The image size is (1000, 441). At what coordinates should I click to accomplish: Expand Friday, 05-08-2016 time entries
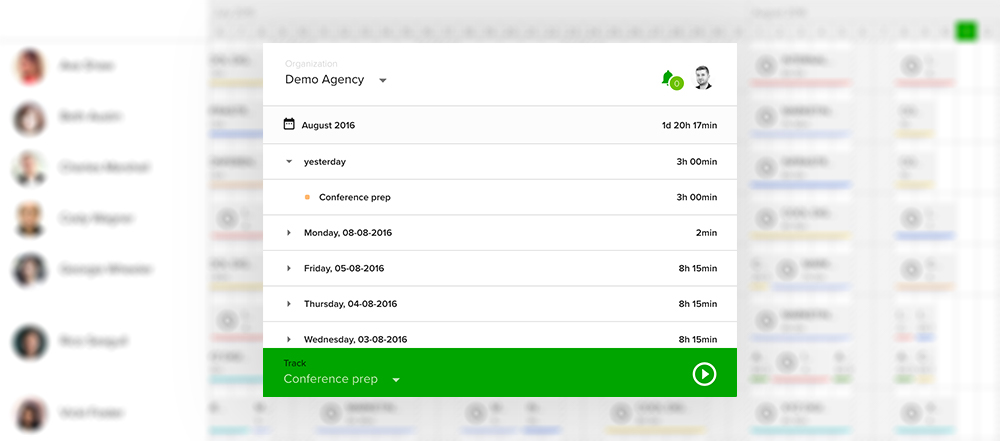pos(289,268)
